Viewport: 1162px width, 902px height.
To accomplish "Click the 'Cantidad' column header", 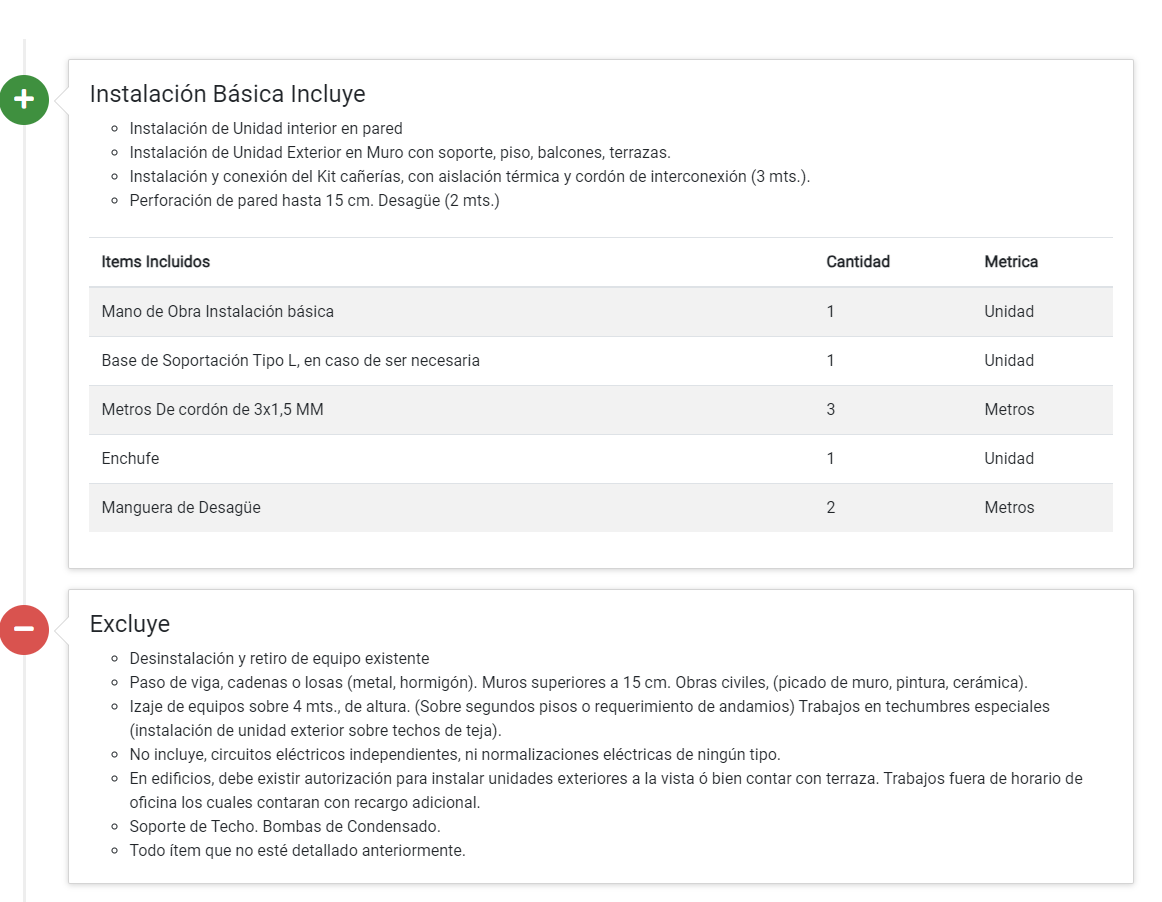I will coord(857,262).
